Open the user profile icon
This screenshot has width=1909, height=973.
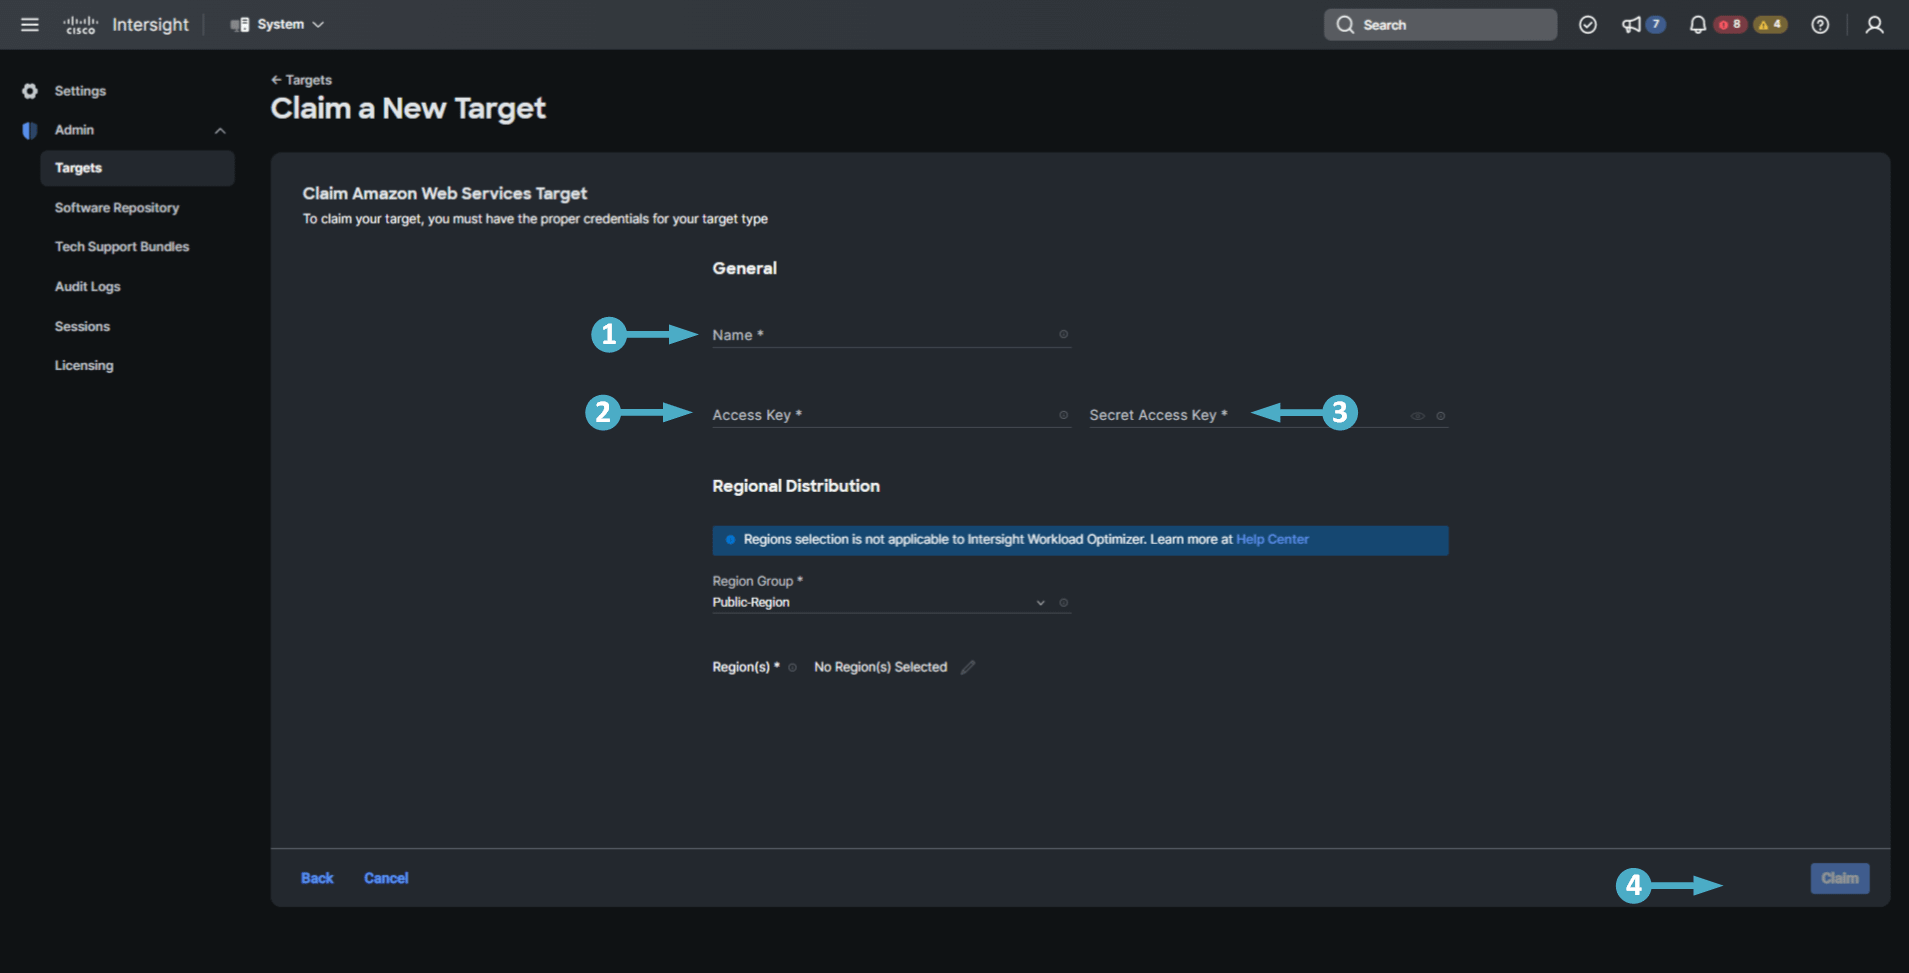click(1874, 25)
